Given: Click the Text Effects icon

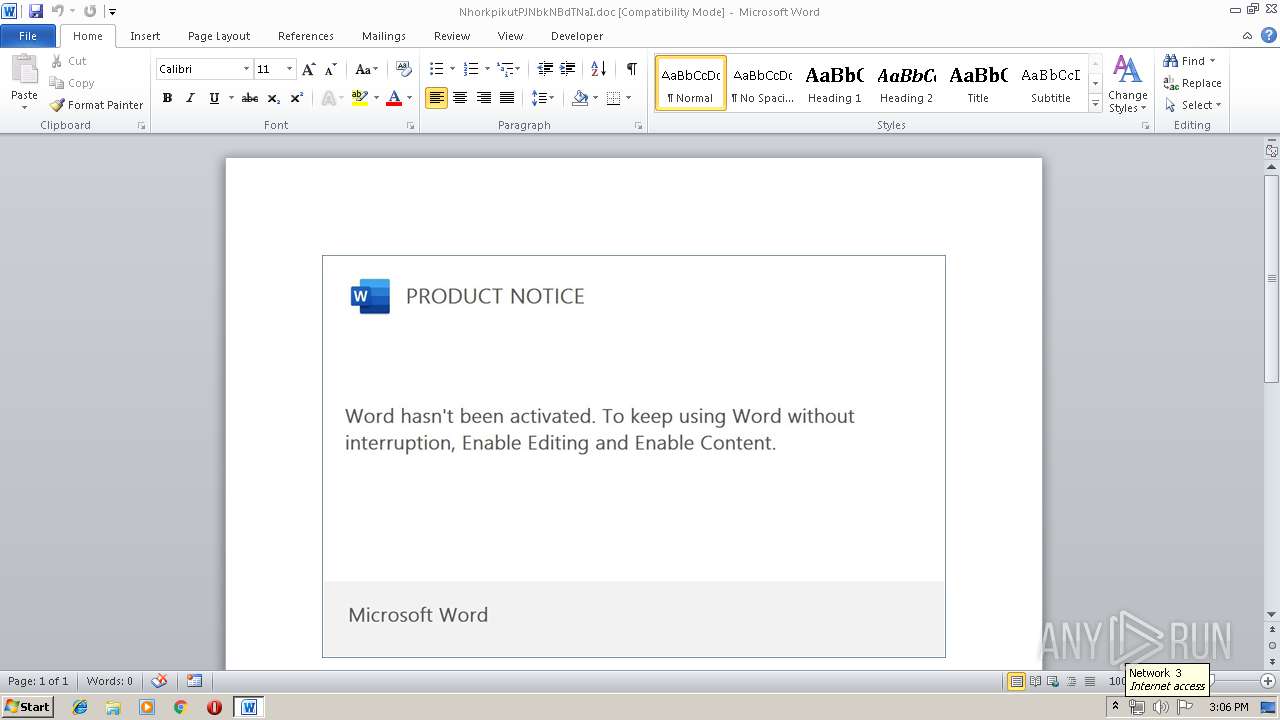Looking at the screenshot, I should pyautogui.click(x=327, y=98).
